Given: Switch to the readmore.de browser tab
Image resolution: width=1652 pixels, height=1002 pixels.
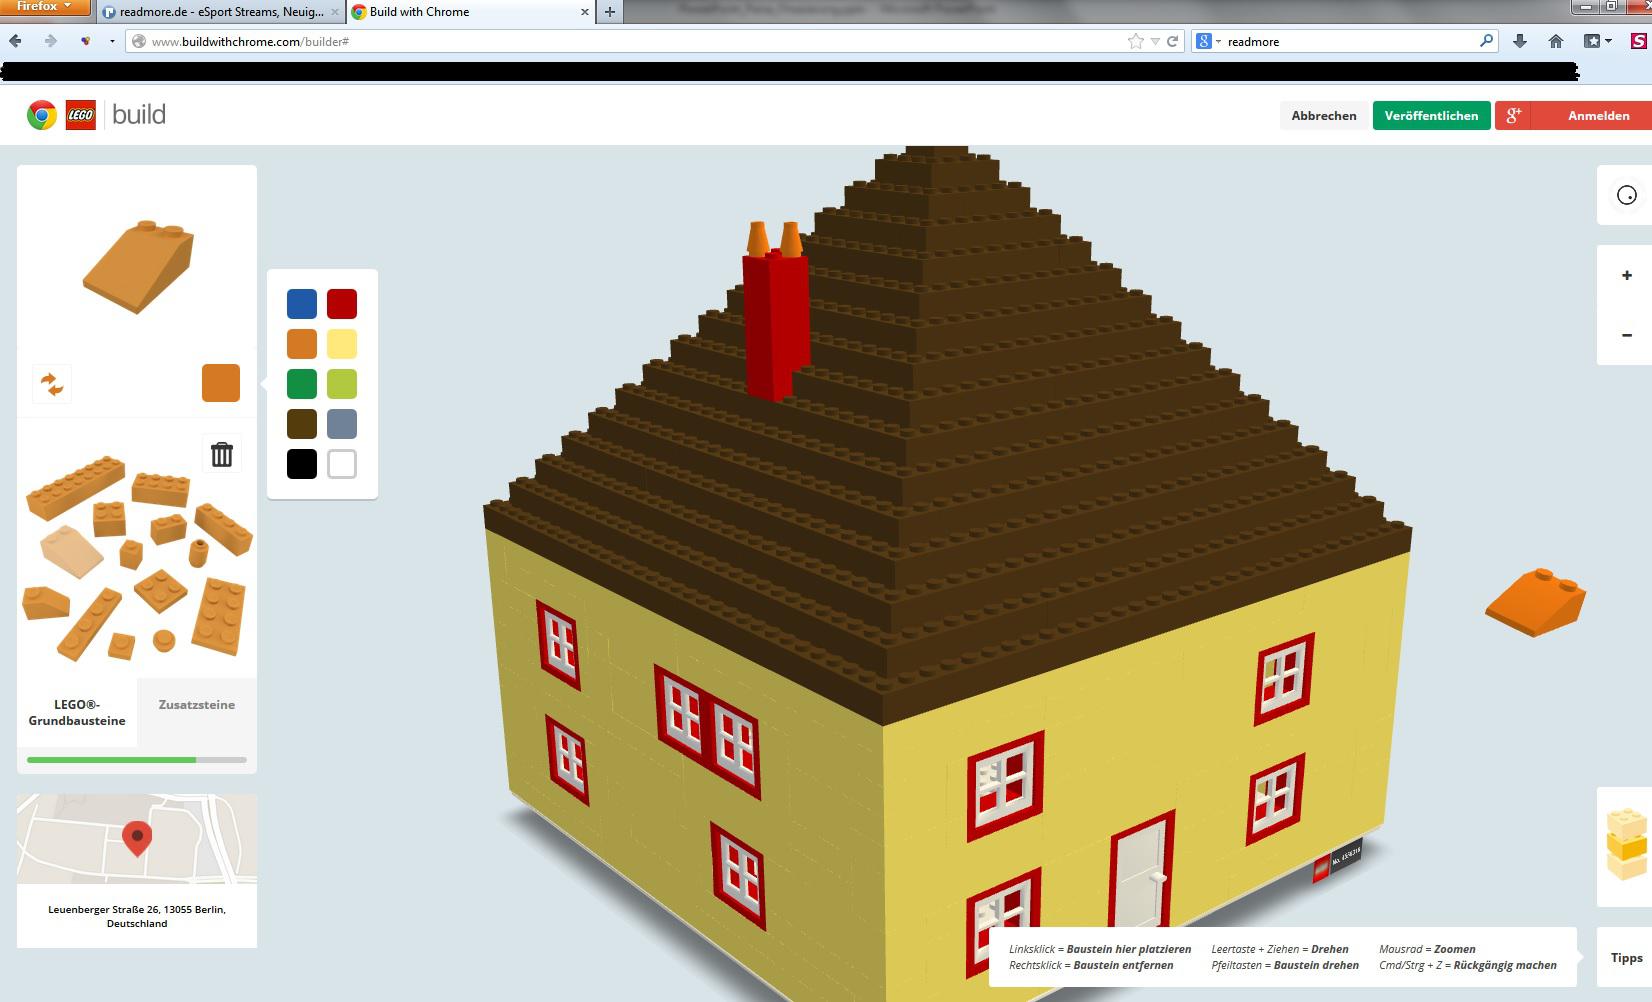Looking at the screenshot, I should (x=221, y=12).
